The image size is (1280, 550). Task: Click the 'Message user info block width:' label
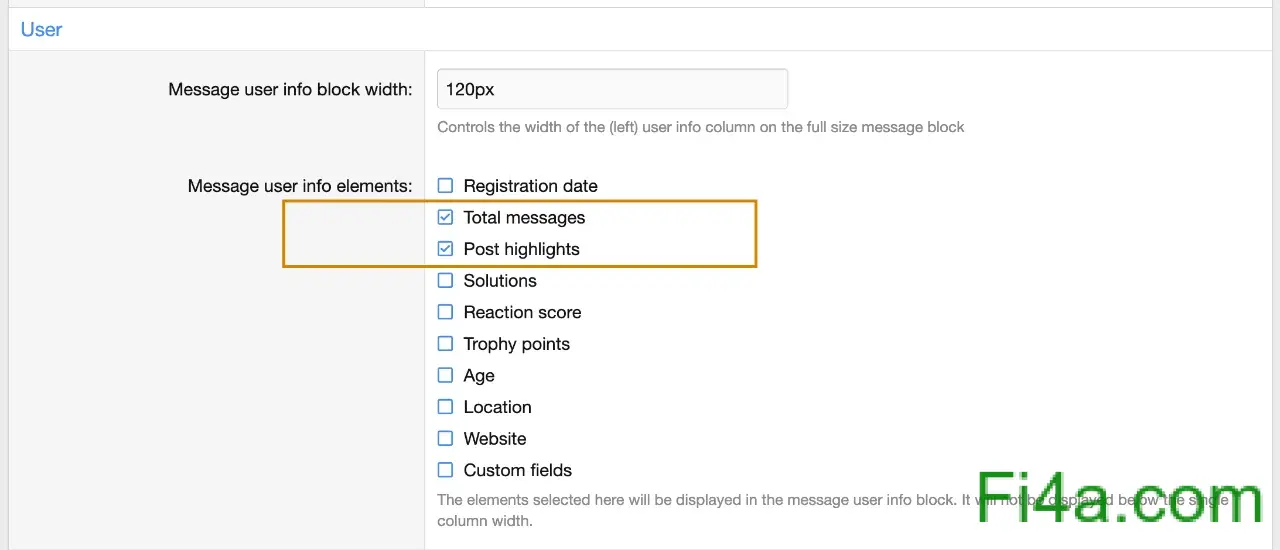[290, 90]
